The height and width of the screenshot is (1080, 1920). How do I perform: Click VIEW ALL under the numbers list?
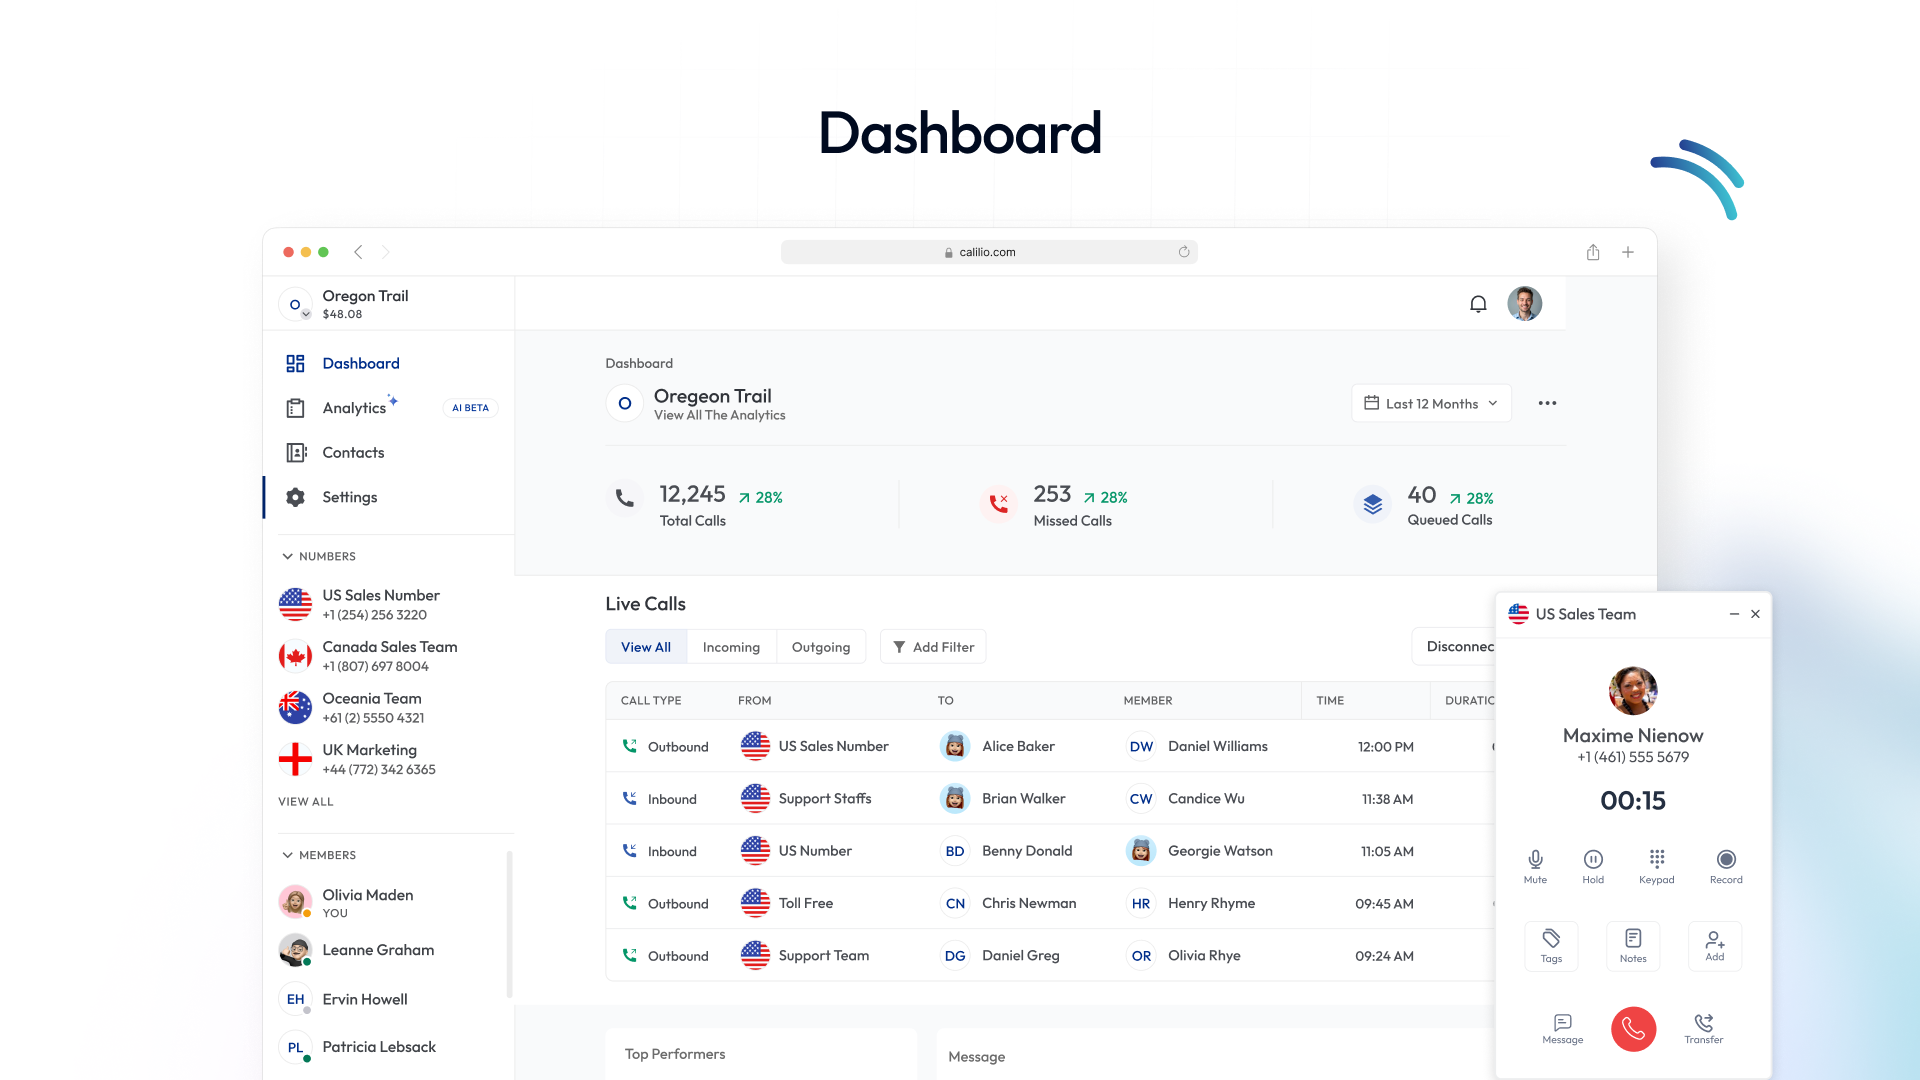tap(305, 801)
